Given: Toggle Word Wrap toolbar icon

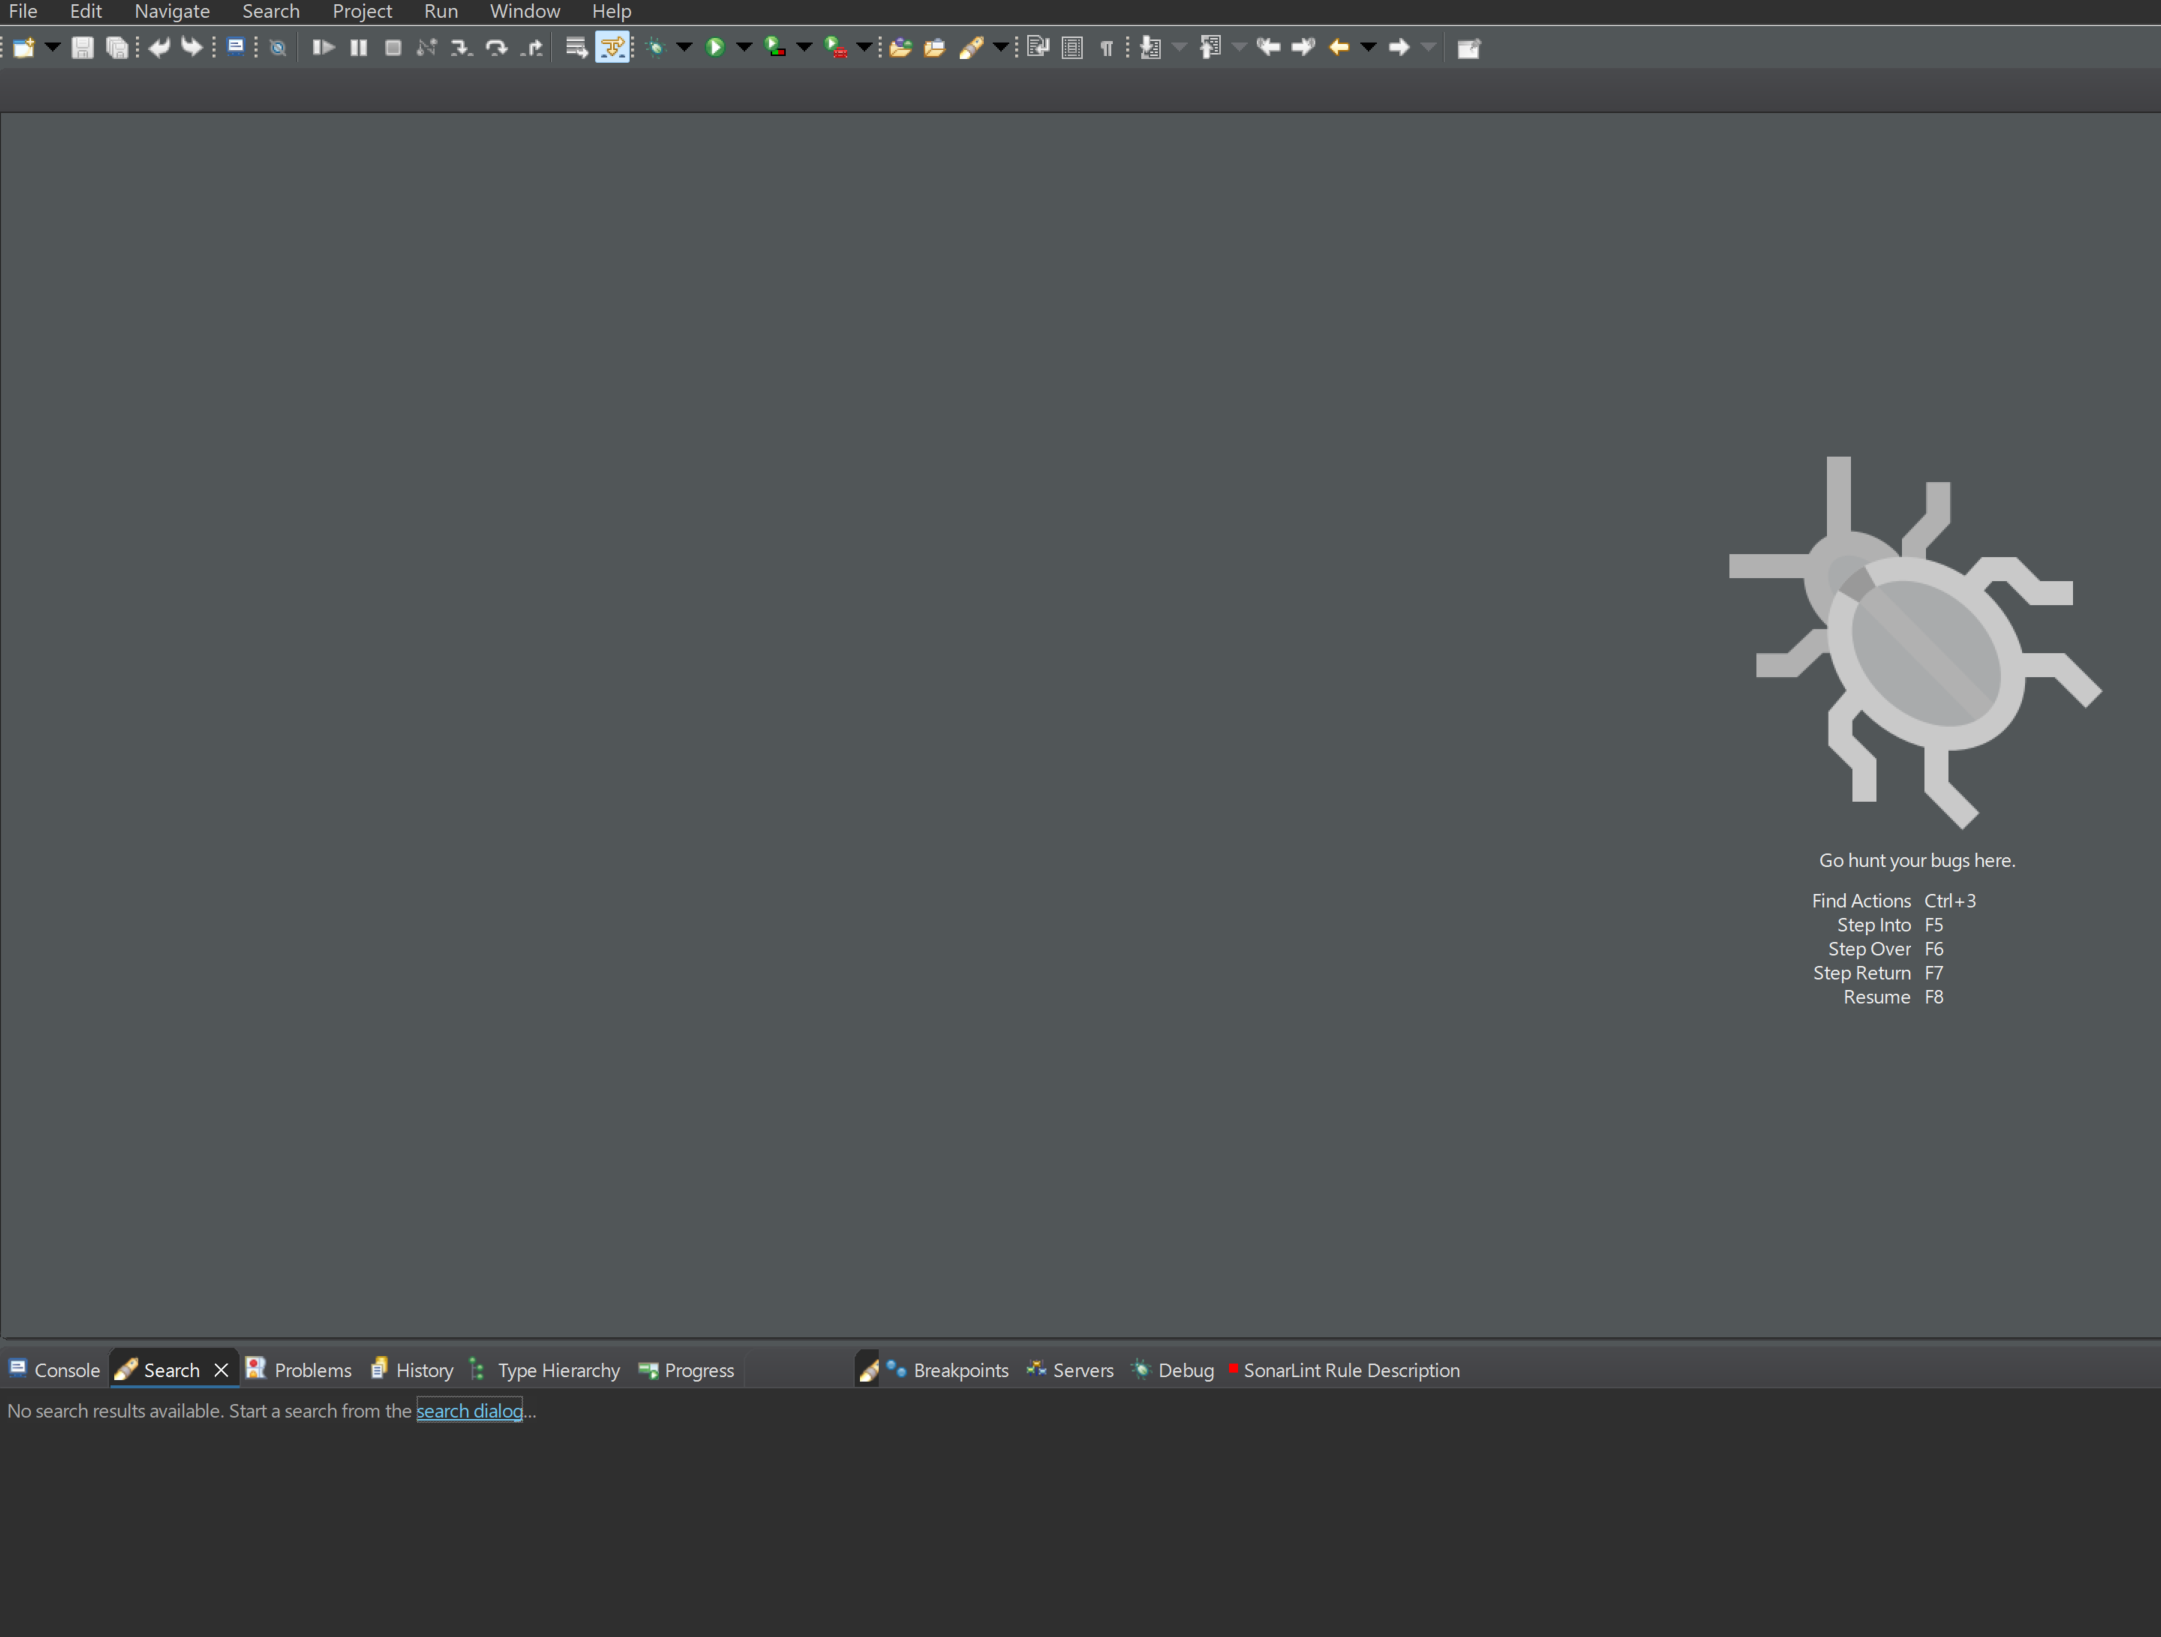Looking at the screenshot, I should click(1038, 47).
